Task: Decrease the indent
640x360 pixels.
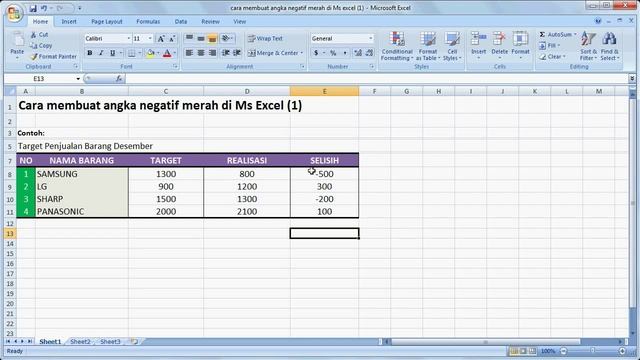Action: 226,53
